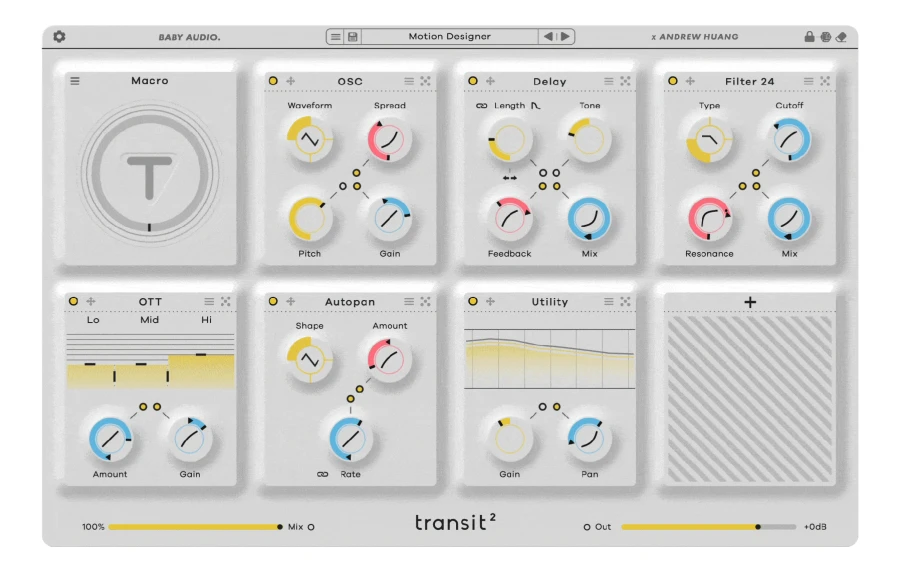This screenshot has width=900, height=572.
Task: Randomize the Utility module parameters
Action: [625, 301]
